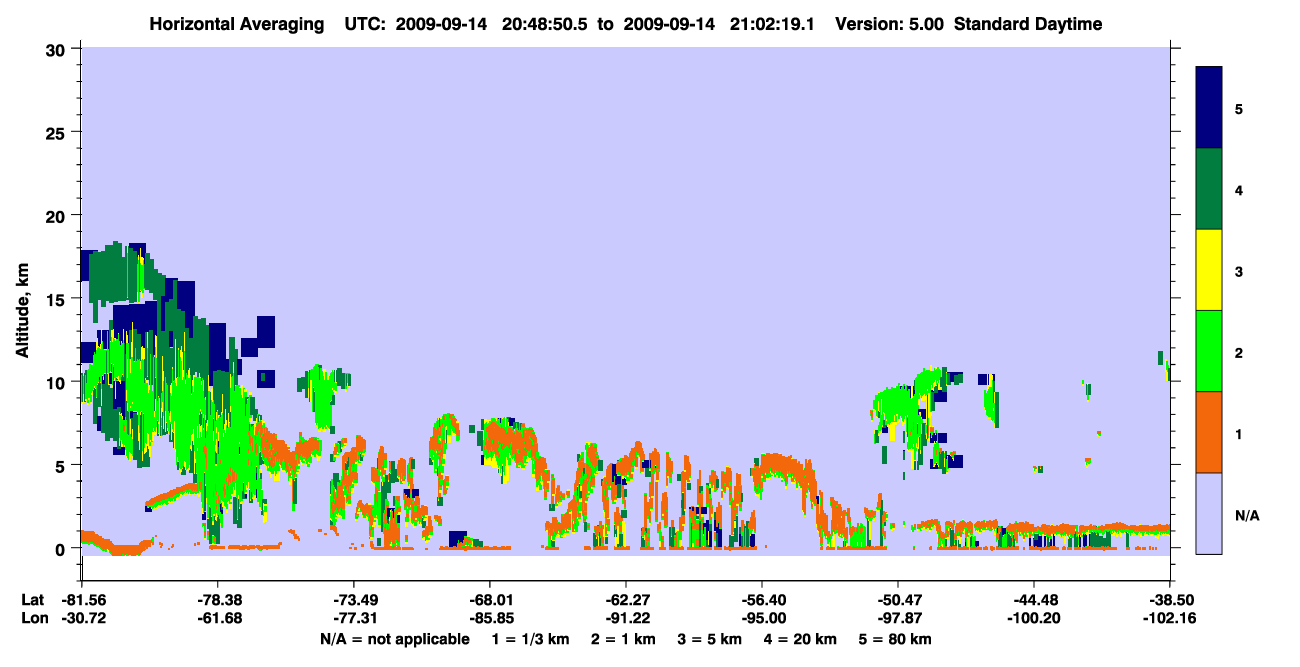This screenshot has height=667, width=1300.
Task: Click the colorbar label '5'
Action: pos(1238,108)
